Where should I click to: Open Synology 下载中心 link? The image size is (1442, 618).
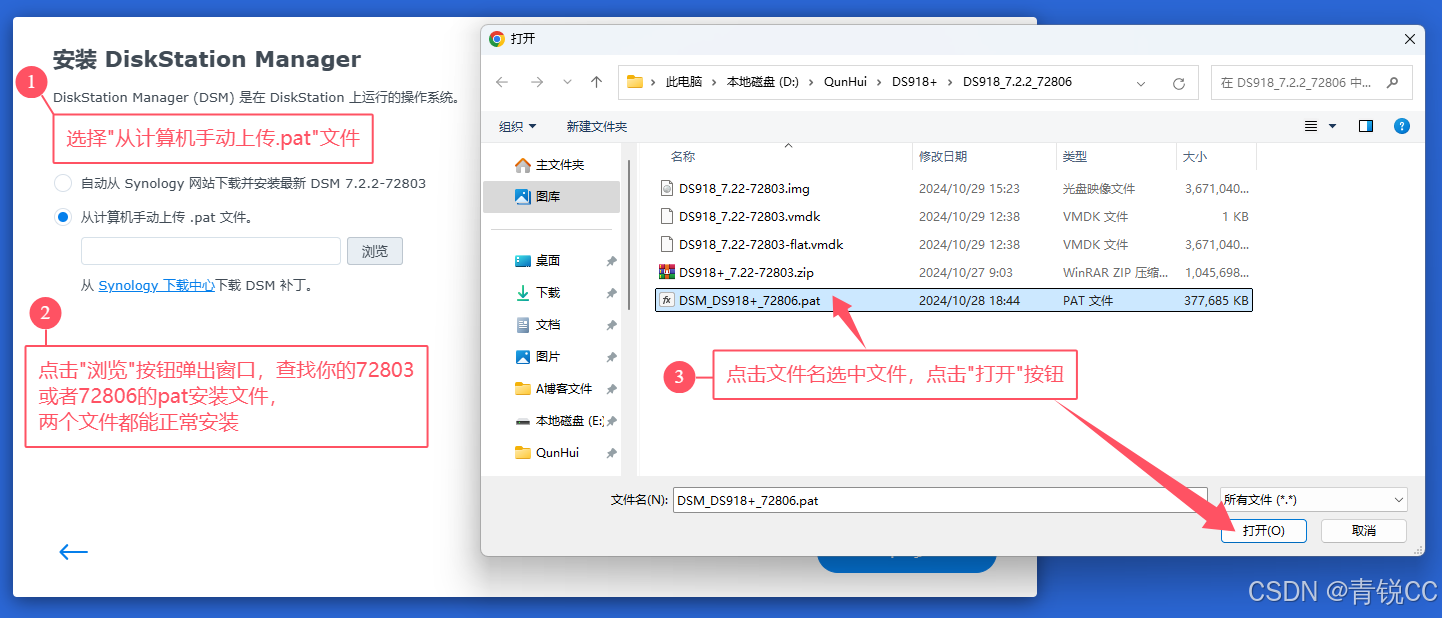[x=156, y=285]
